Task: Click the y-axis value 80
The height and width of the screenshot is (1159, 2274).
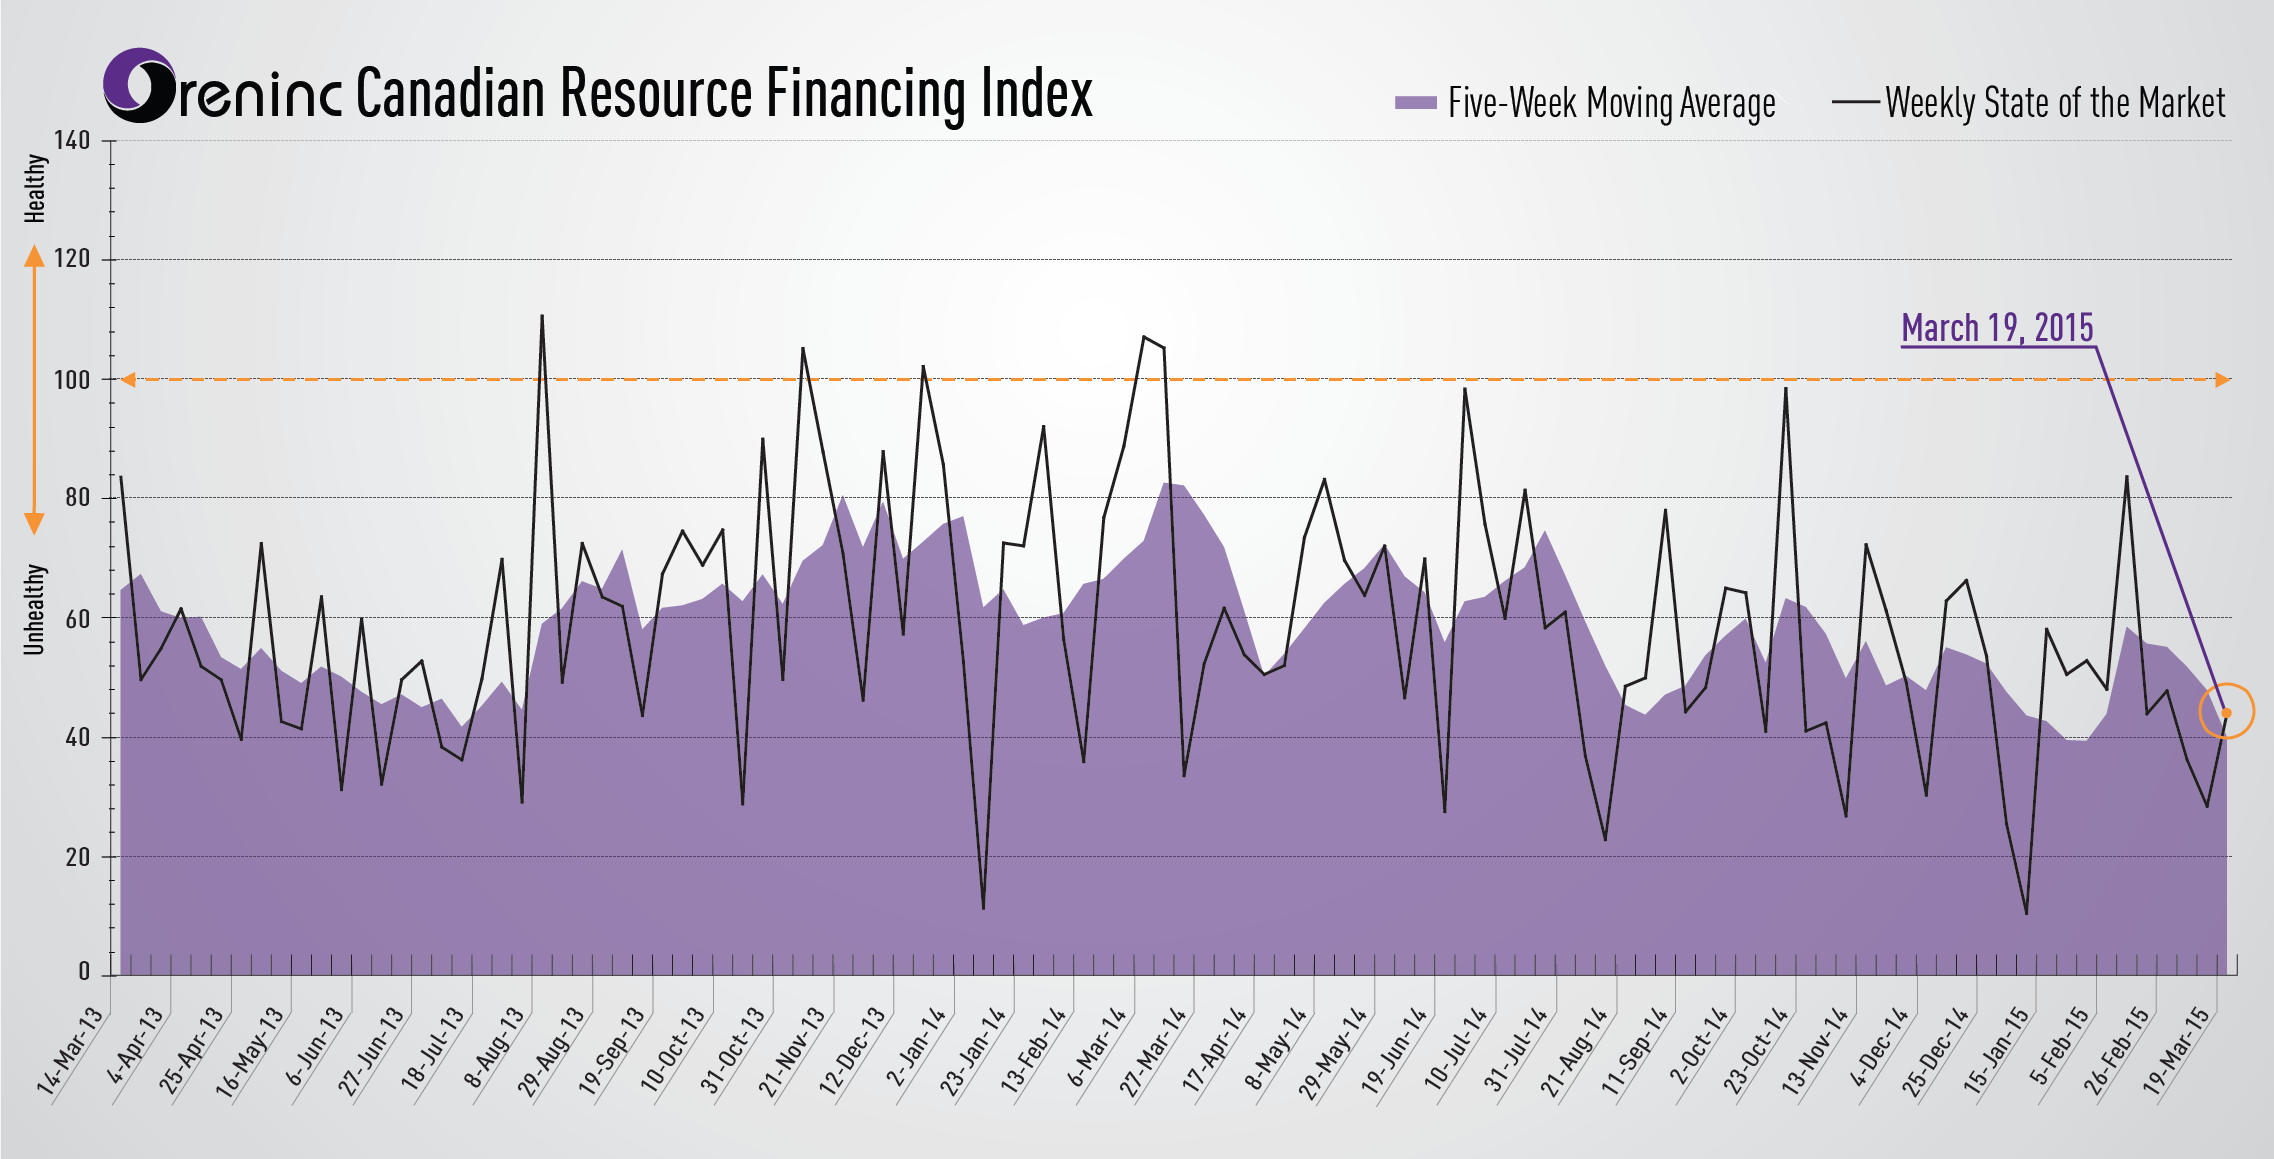Action: (77, 497)
